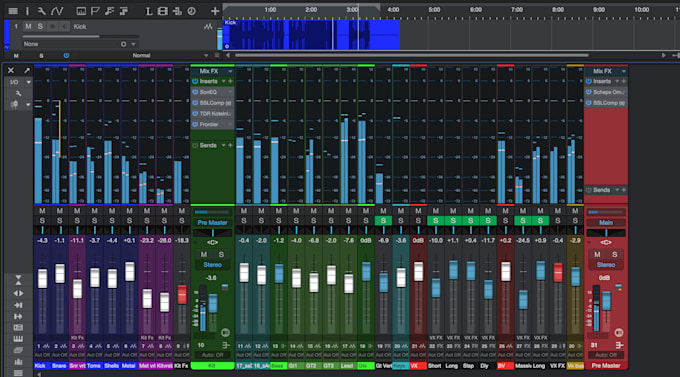
Task: Detach the mixer using arrow icon
Action: (27, 70)
